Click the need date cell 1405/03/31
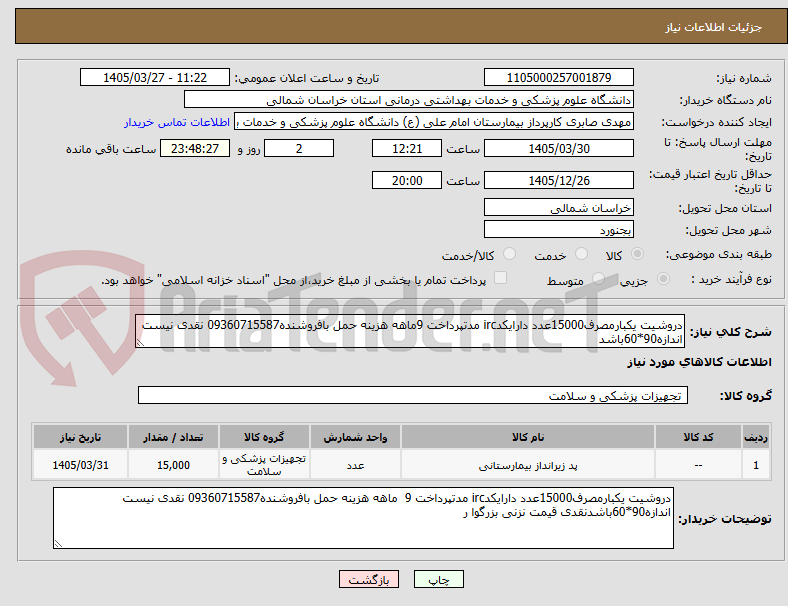 (80, 465)
